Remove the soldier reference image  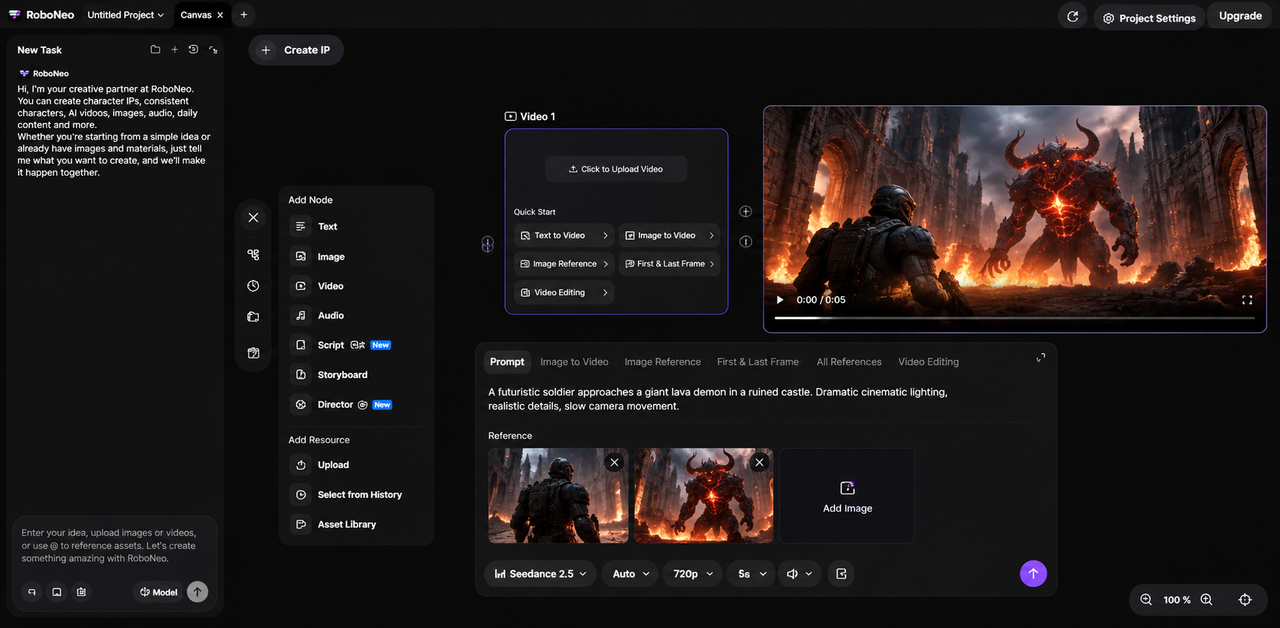coord(614,462)
